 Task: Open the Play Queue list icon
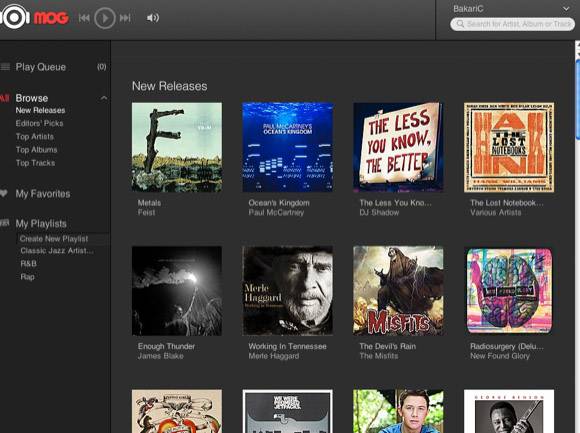[5, 67]
